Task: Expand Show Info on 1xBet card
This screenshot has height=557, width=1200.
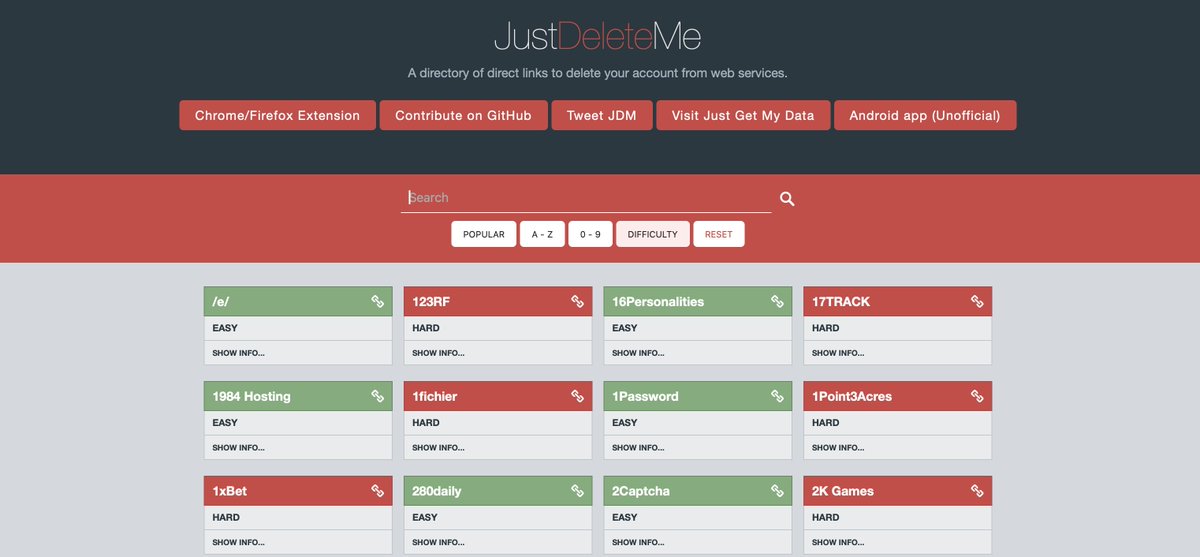Action: 238,543
